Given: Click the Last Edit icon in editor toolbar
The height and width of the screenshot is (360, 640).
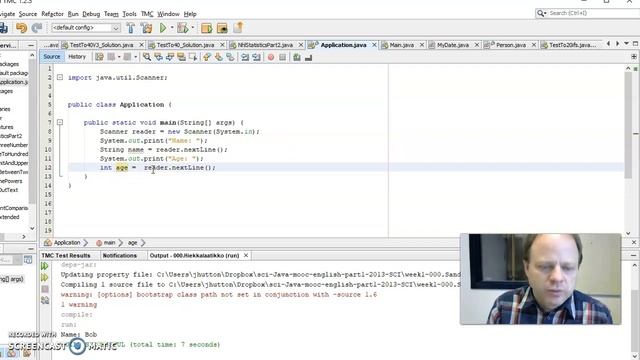Looking at the screenshot, I should 99,57.
